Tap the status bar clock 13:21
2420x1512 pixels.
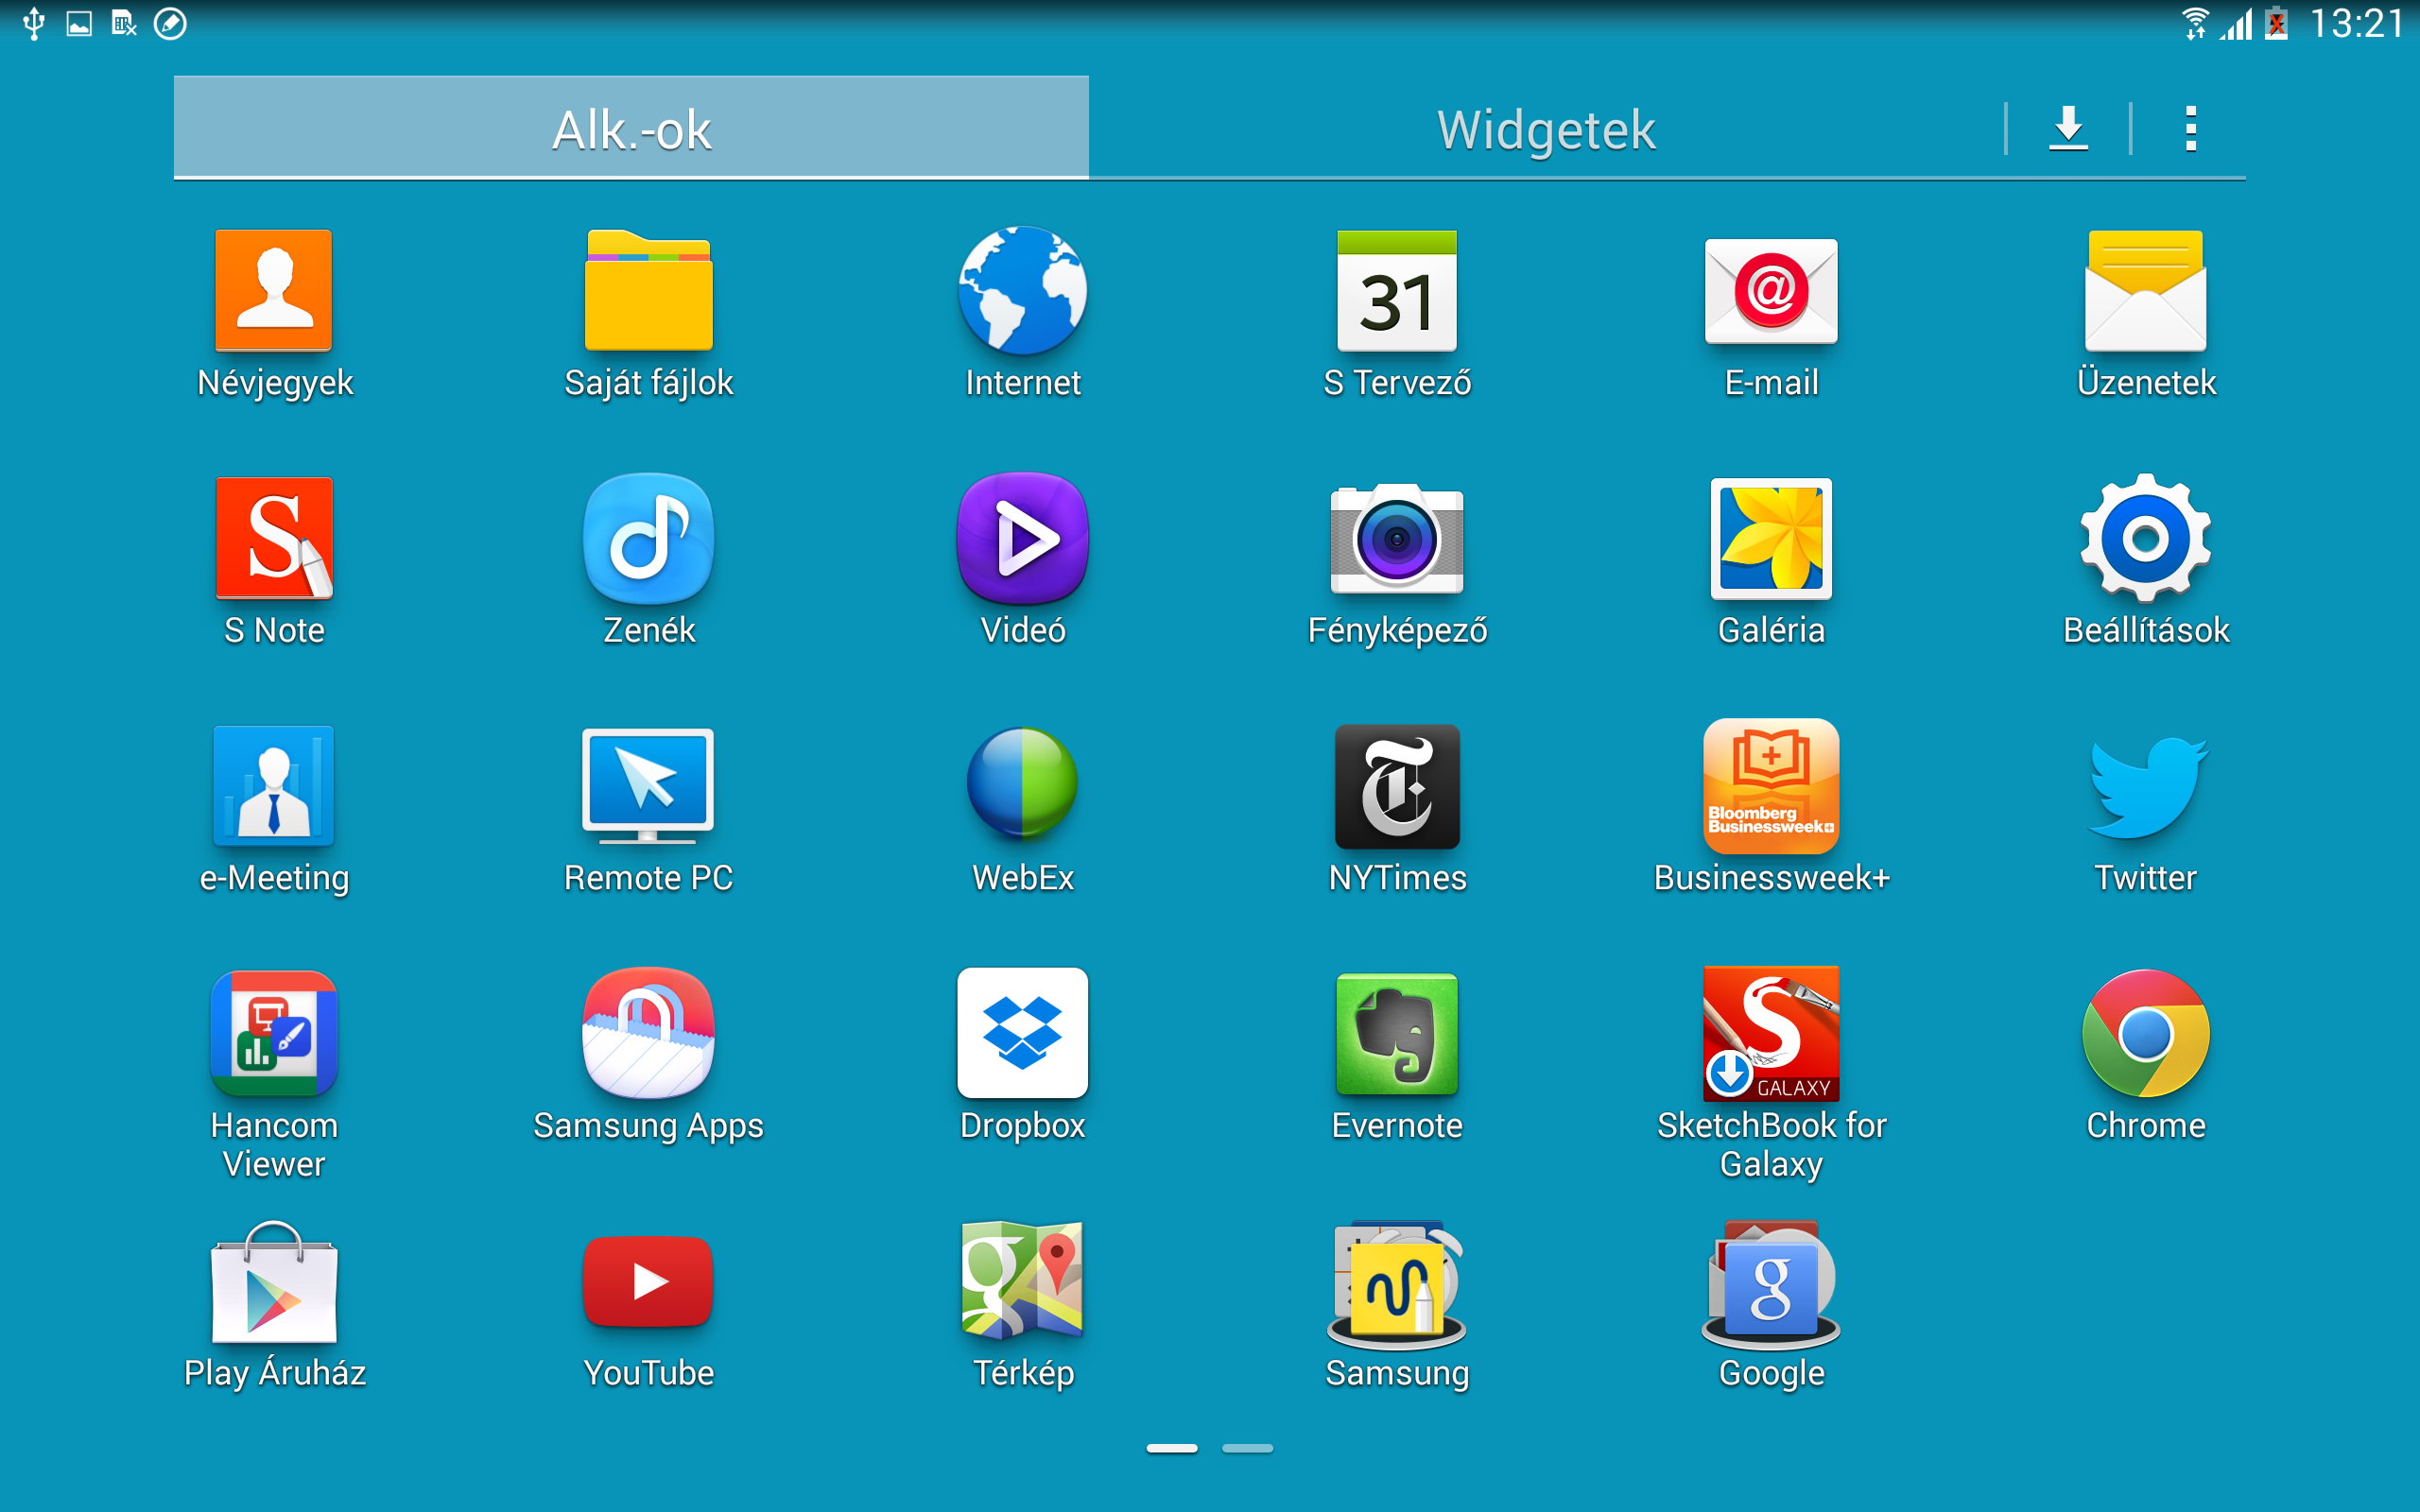(2356, 23)
